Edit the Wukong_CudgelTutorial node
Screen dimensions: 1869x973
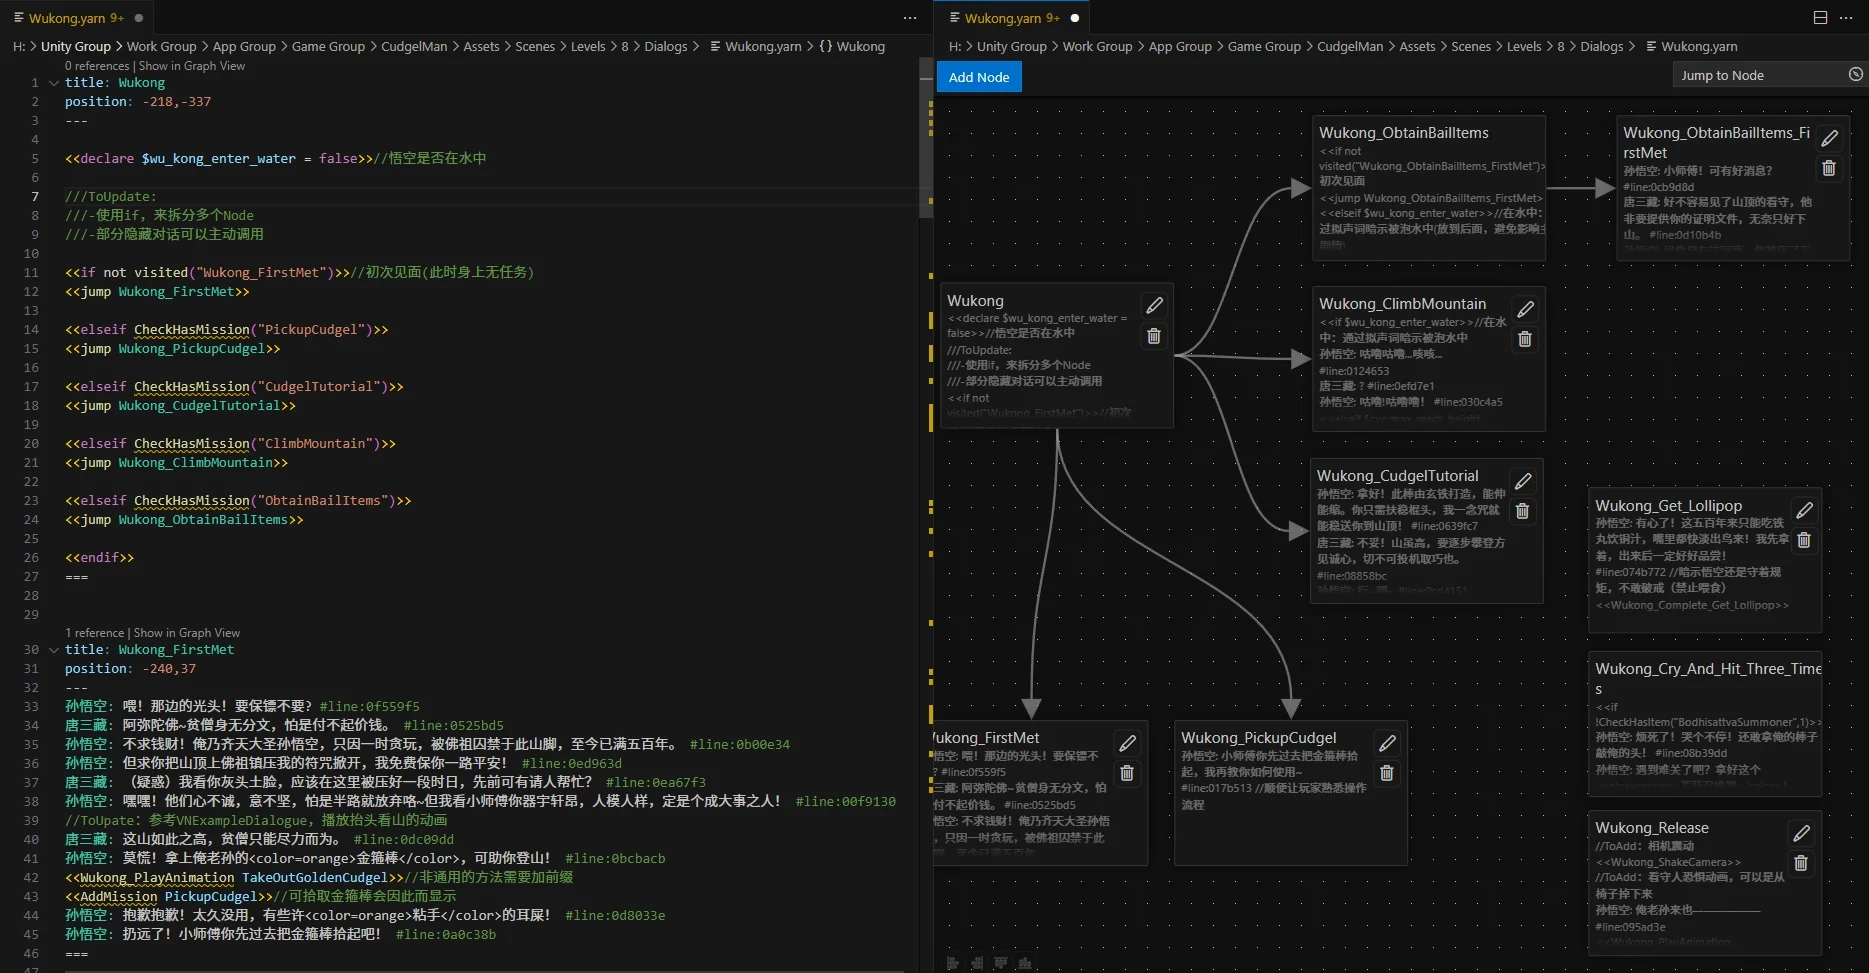1523,481
